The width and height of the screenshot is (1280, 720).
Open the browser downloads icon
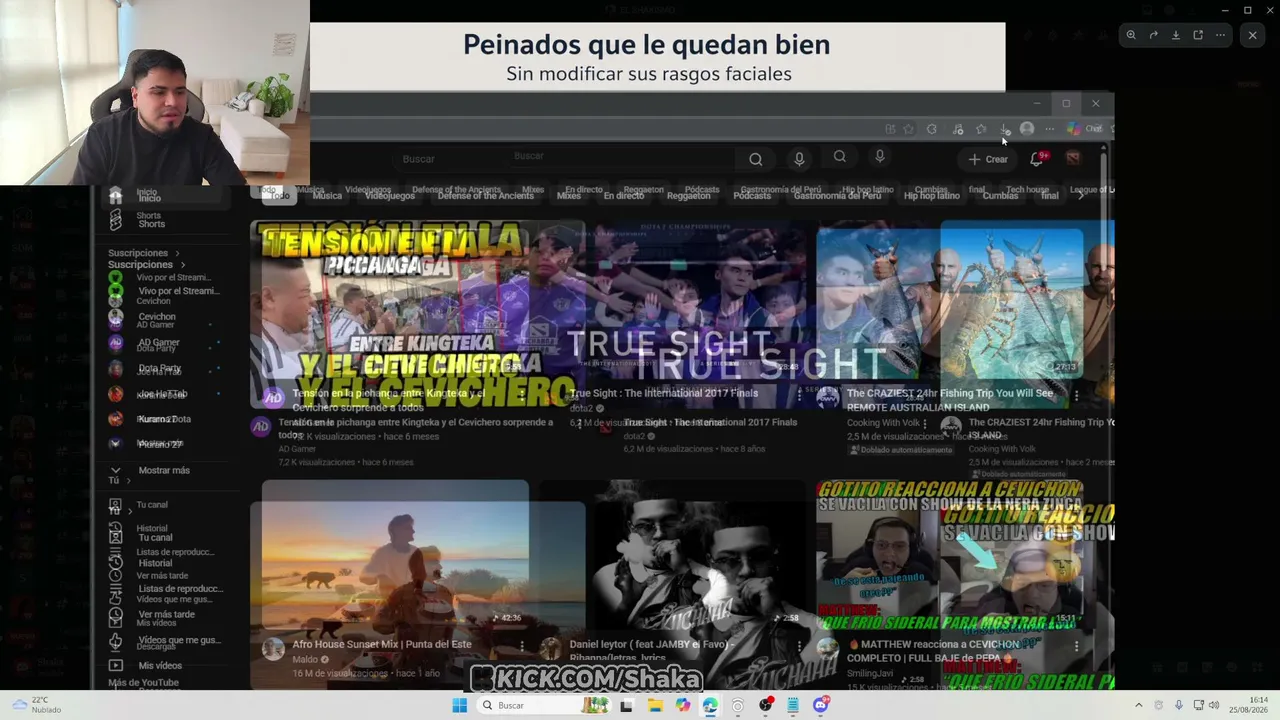pyautogui.click(x=1004, y=129)
